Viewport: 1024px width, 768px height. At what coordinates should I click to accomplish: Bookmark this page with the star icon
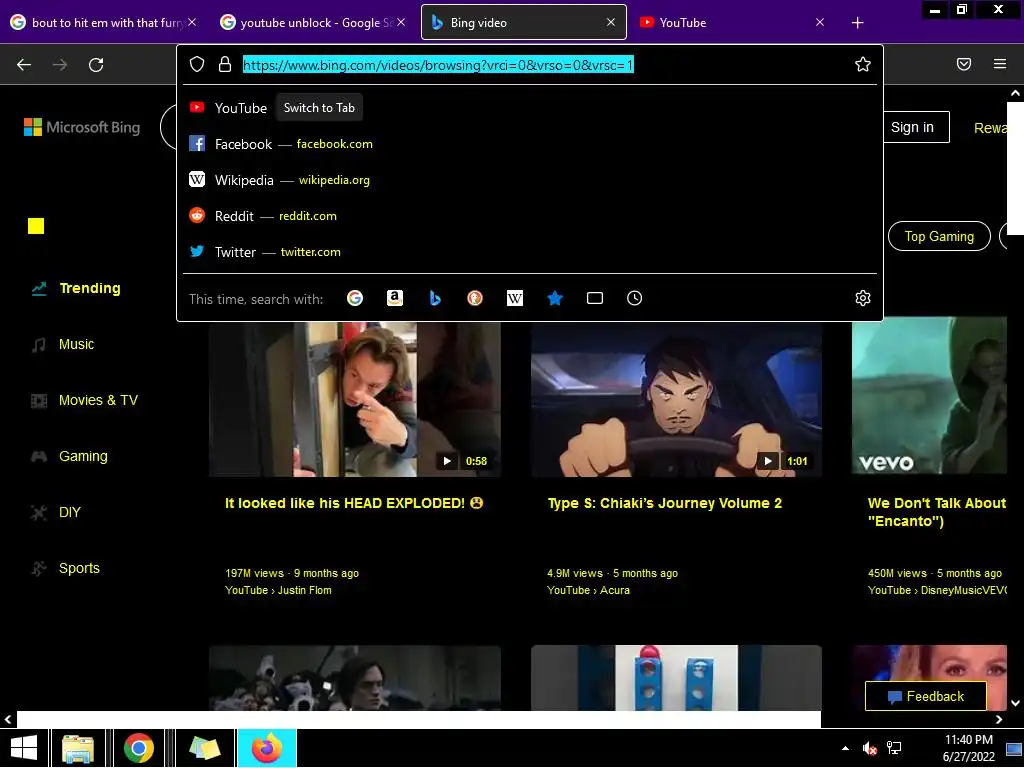coord(863,64)
